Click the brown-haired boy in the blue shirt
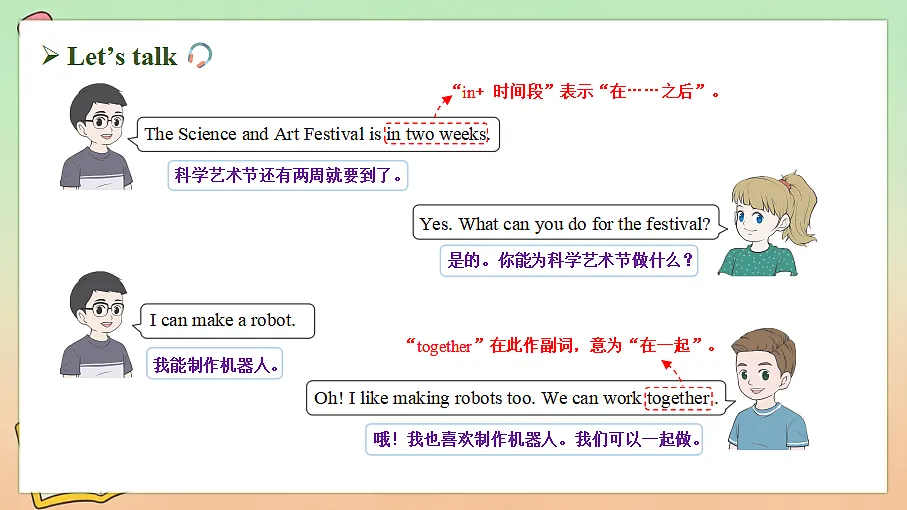Image resolution: width=907 pixels, height=510 pixels. [768, 389]
